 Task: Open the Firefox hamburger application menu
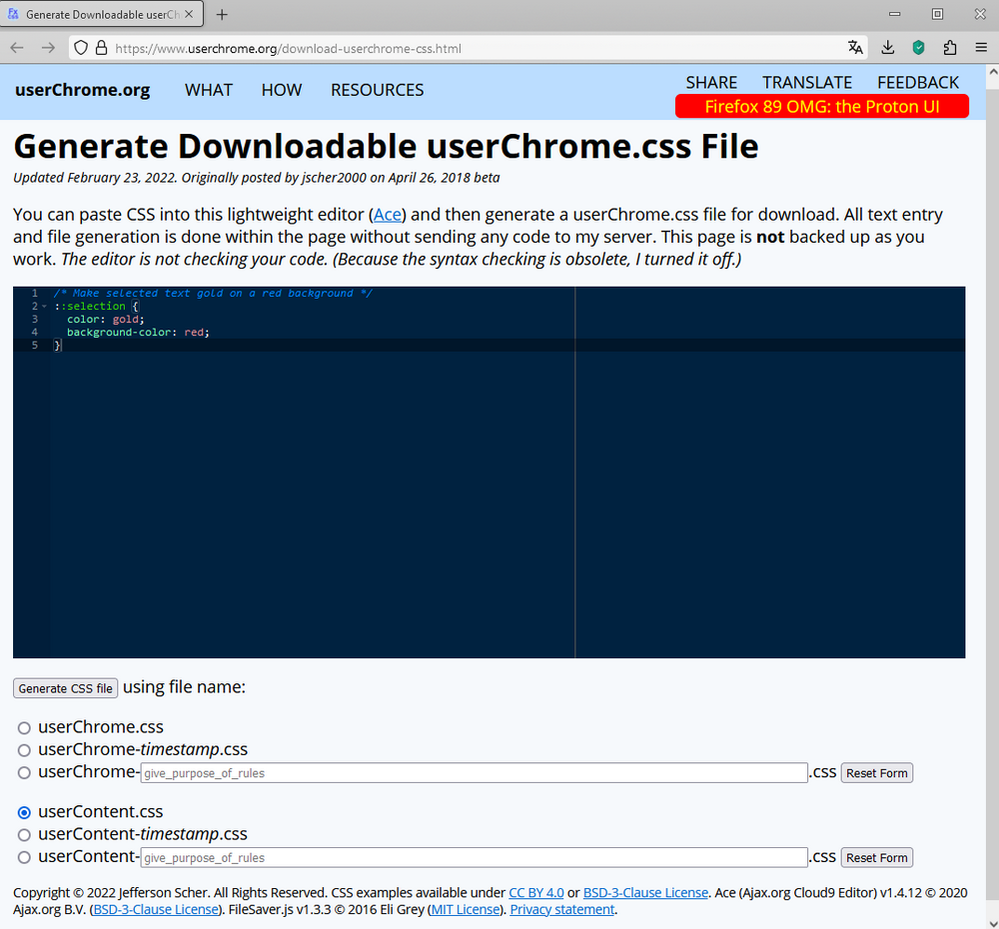[x=980, y=48]
